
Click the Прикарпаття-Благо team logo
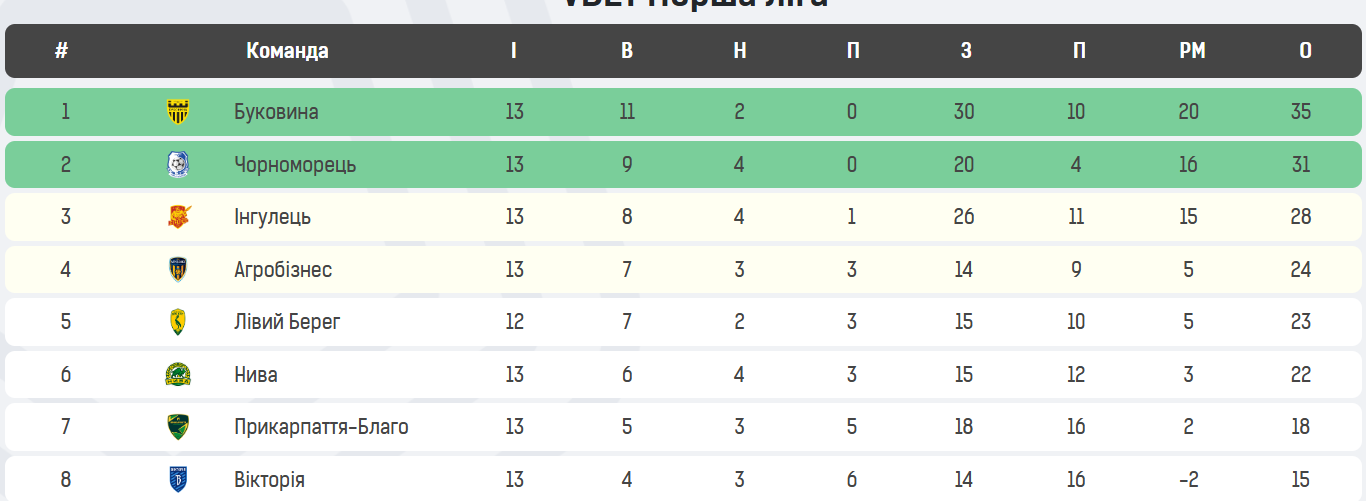tap(178, 427)
